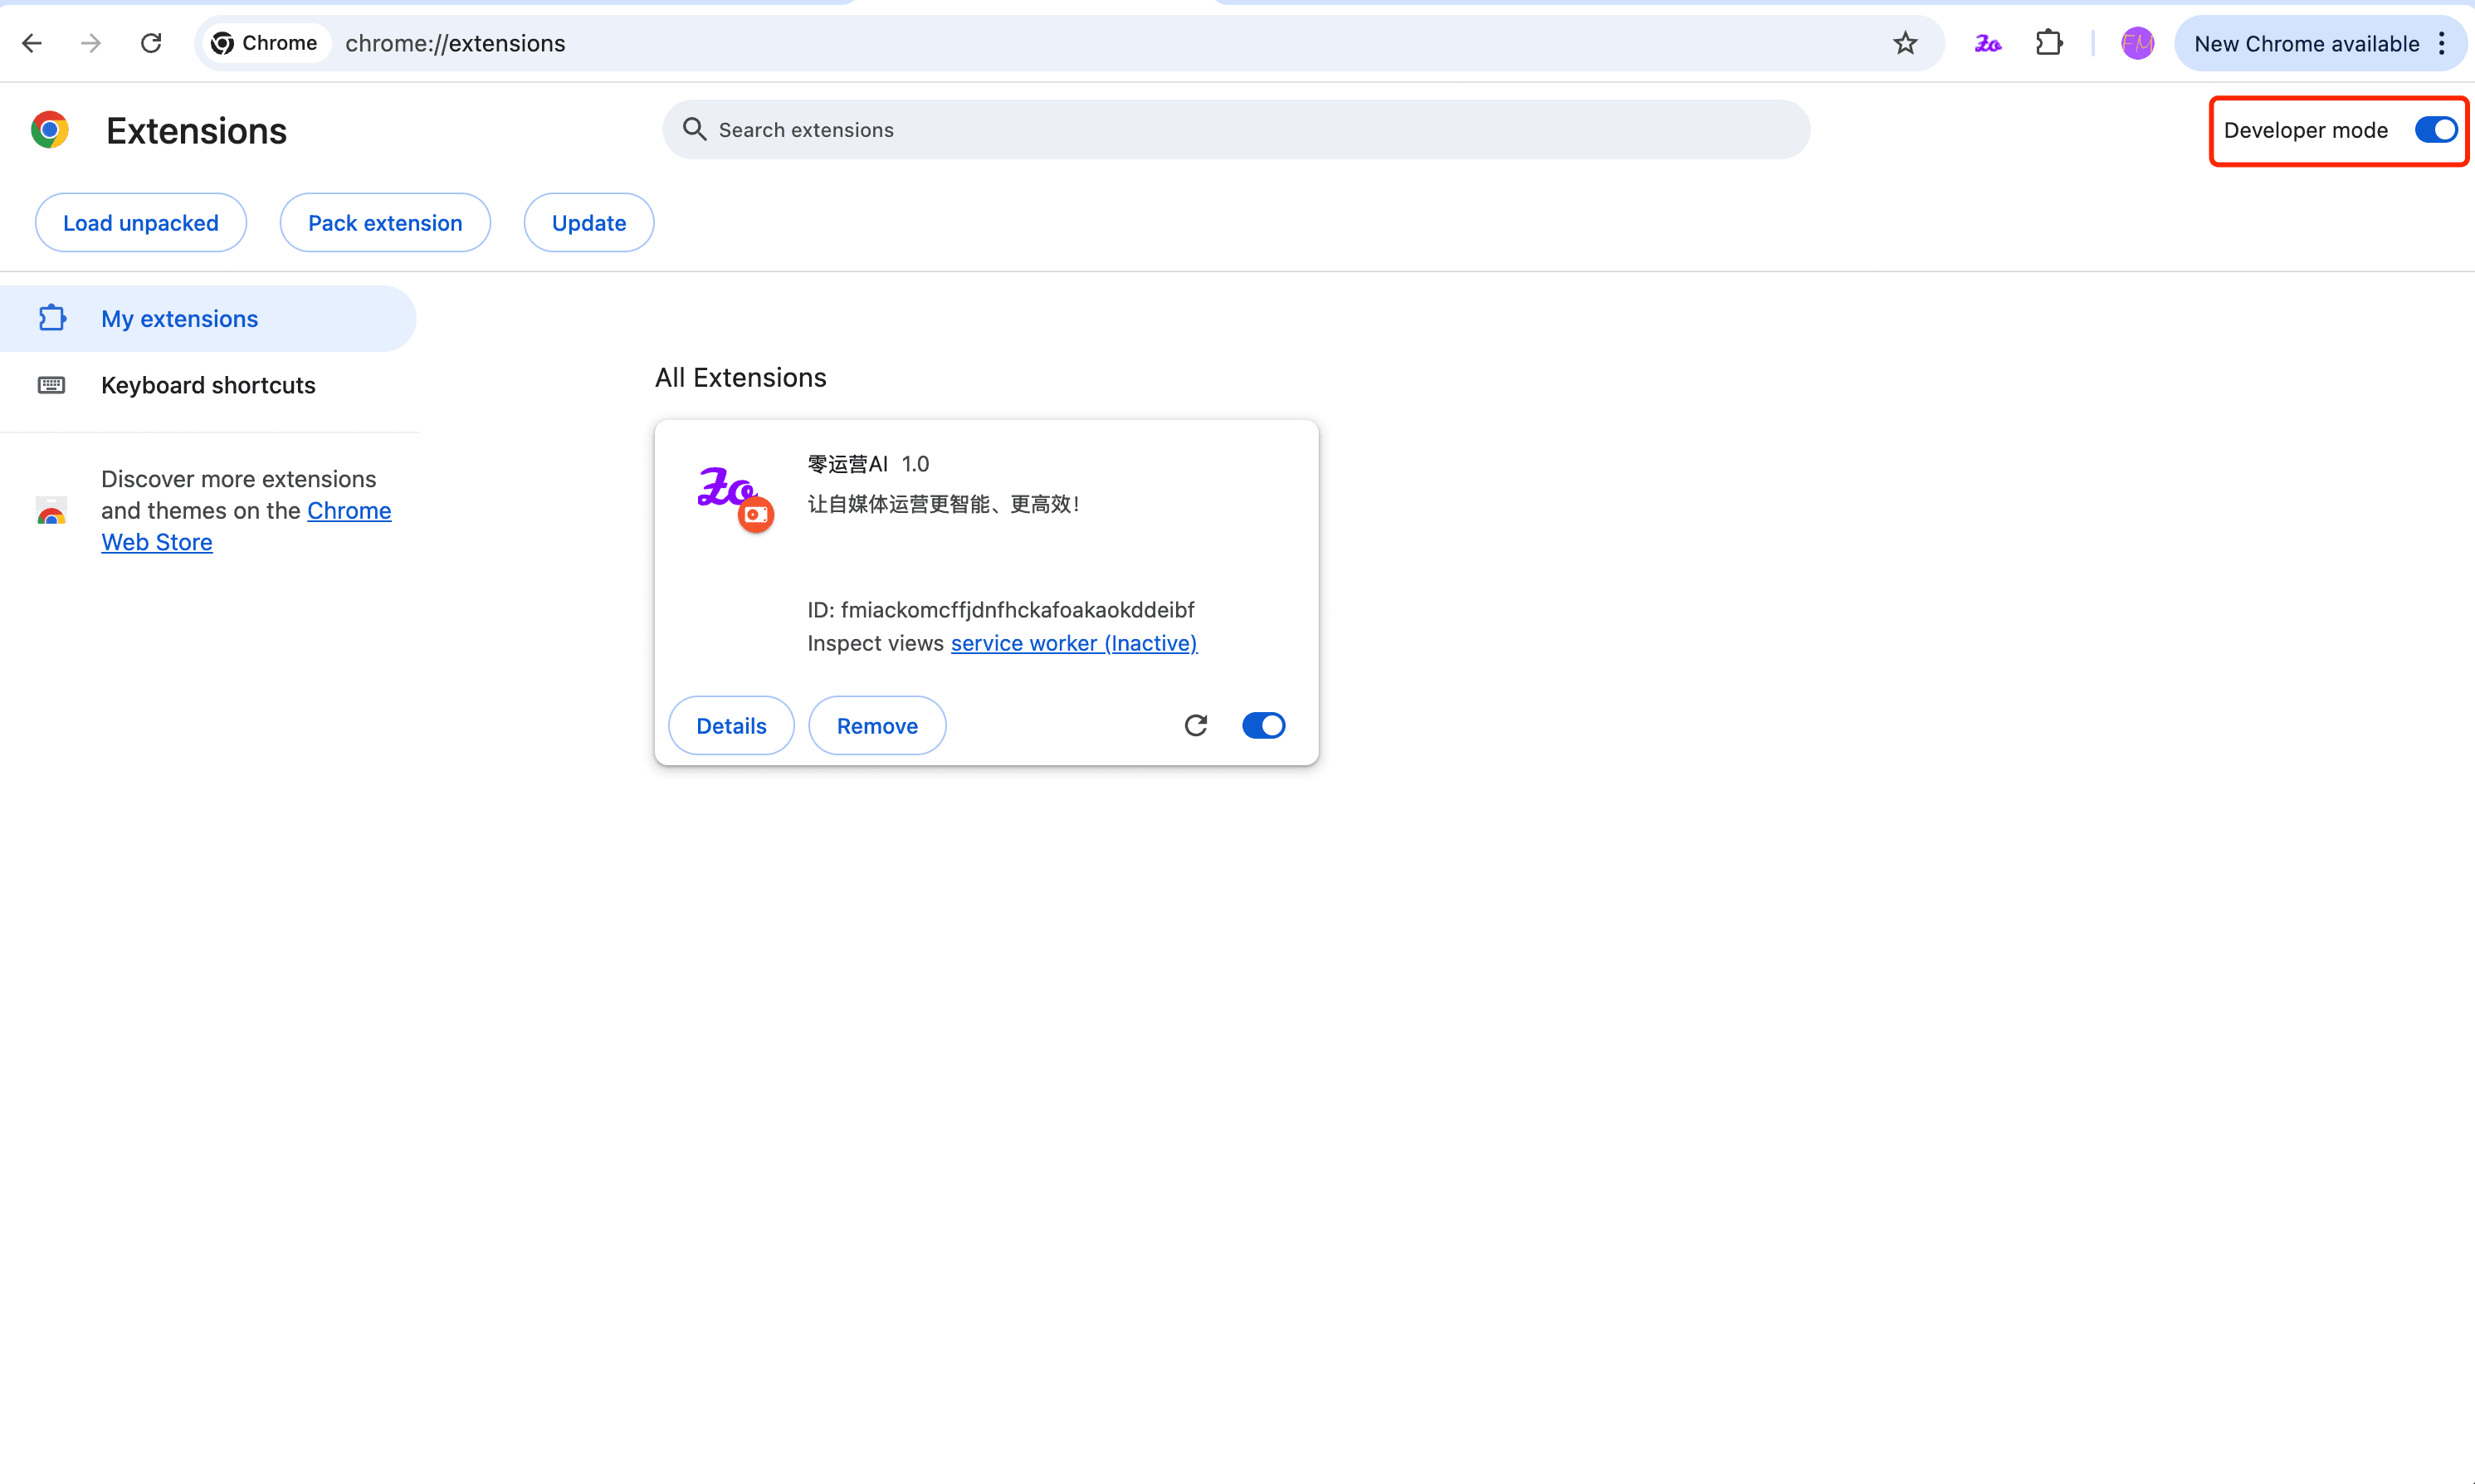Click the user profile avatar icon
This screenshot has height=1484, width=2475.
click(2136, 42)
